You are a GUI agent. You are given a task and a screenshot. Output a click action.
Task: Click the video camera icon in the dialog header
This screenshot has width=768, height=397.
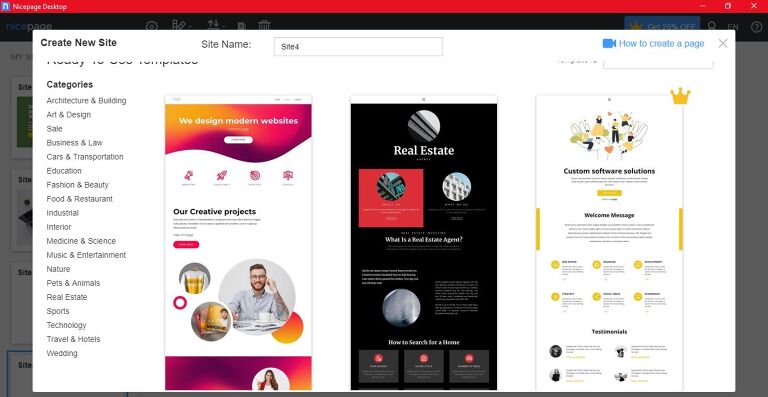click(x=609, y=44)
